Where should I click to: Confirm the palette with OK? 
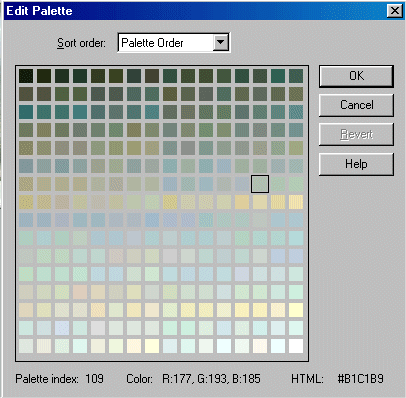(x=356, y=76)
